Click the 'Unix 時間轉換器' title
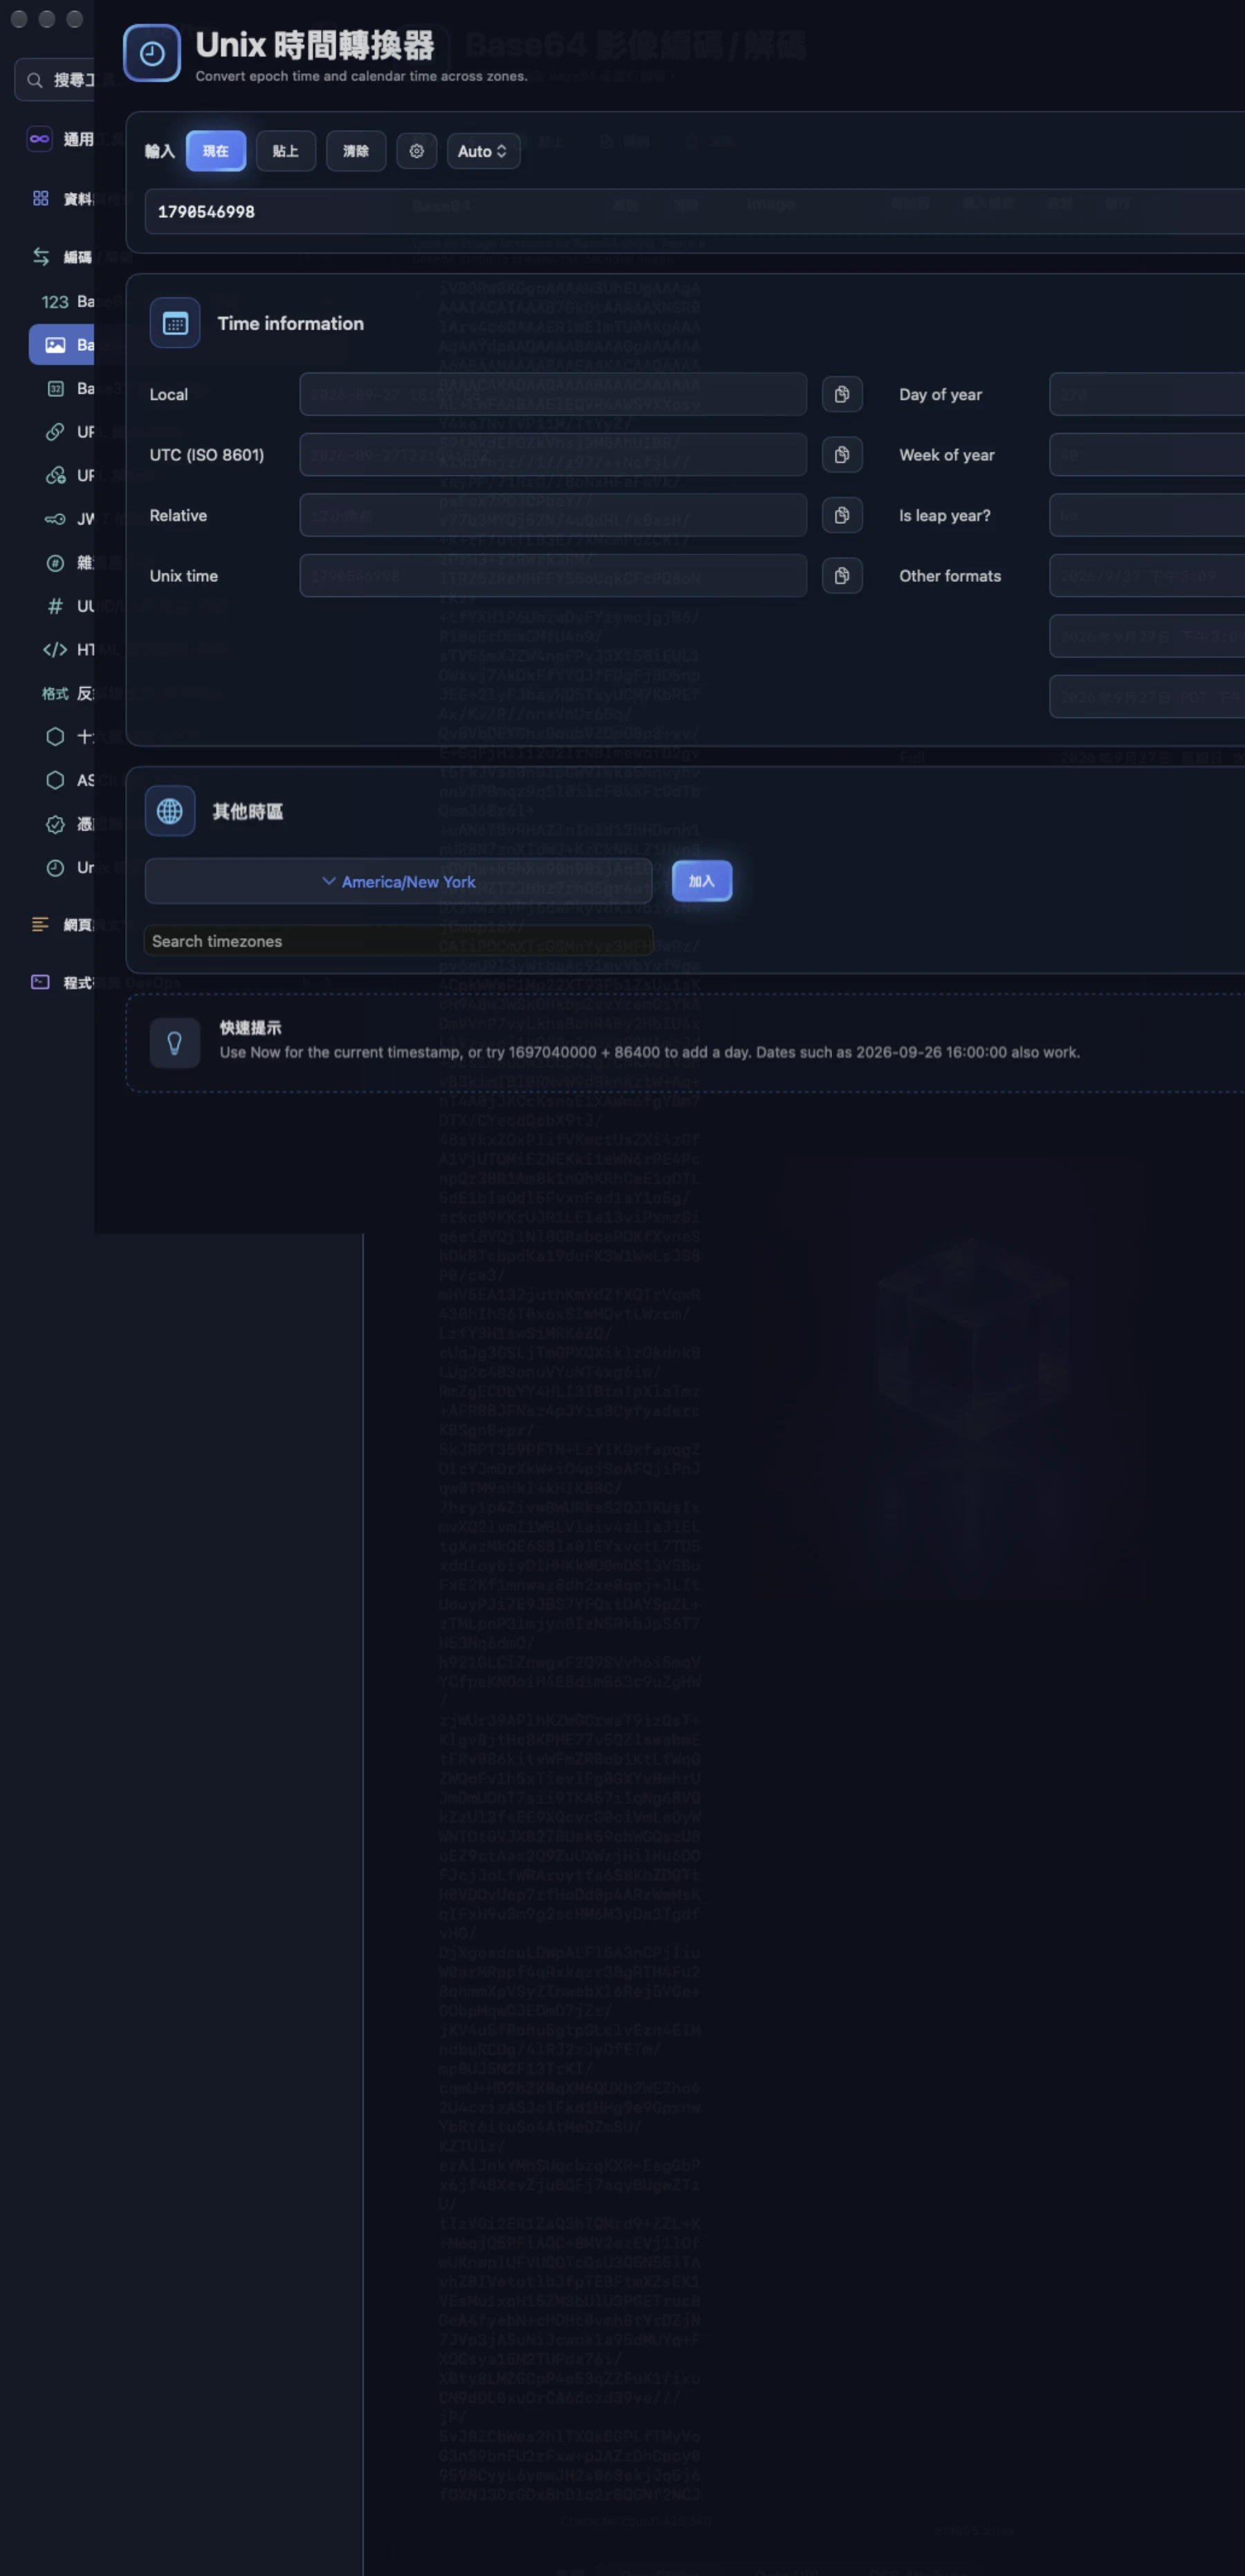Viewport: 1245px width, 2576px height. click(x=315, y=45)
